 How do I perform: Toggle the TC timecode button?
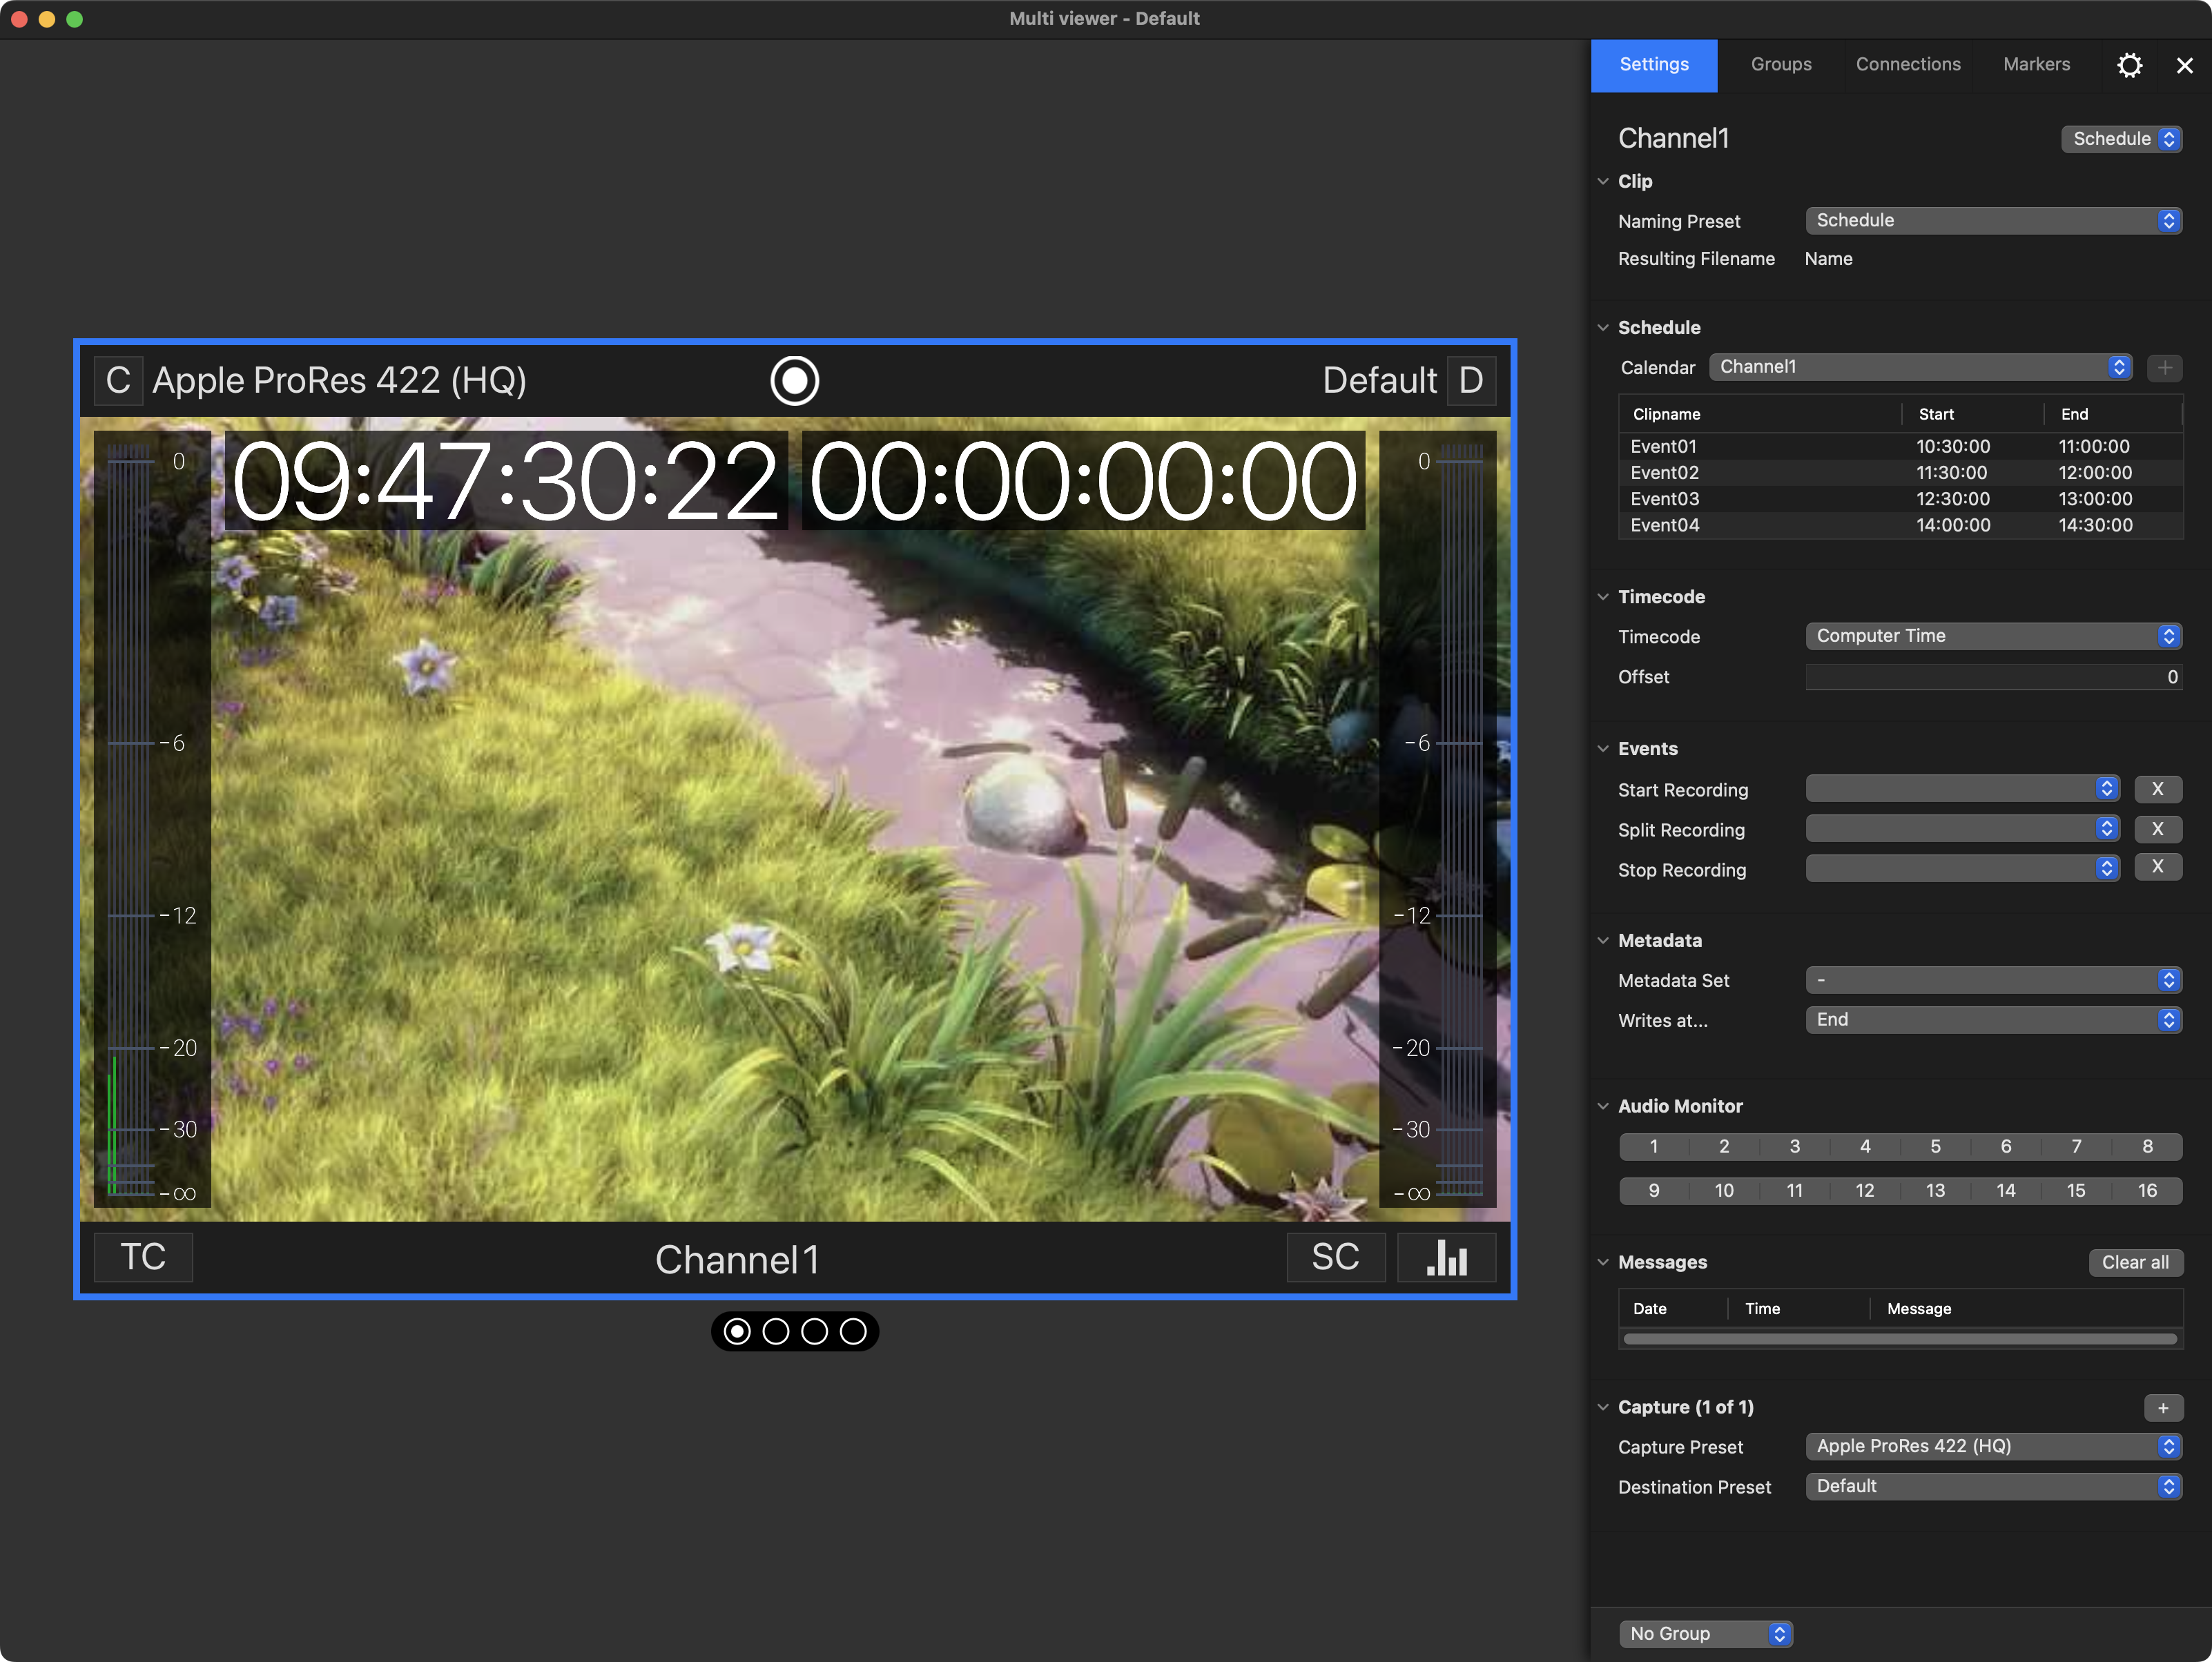(143, 1257)
